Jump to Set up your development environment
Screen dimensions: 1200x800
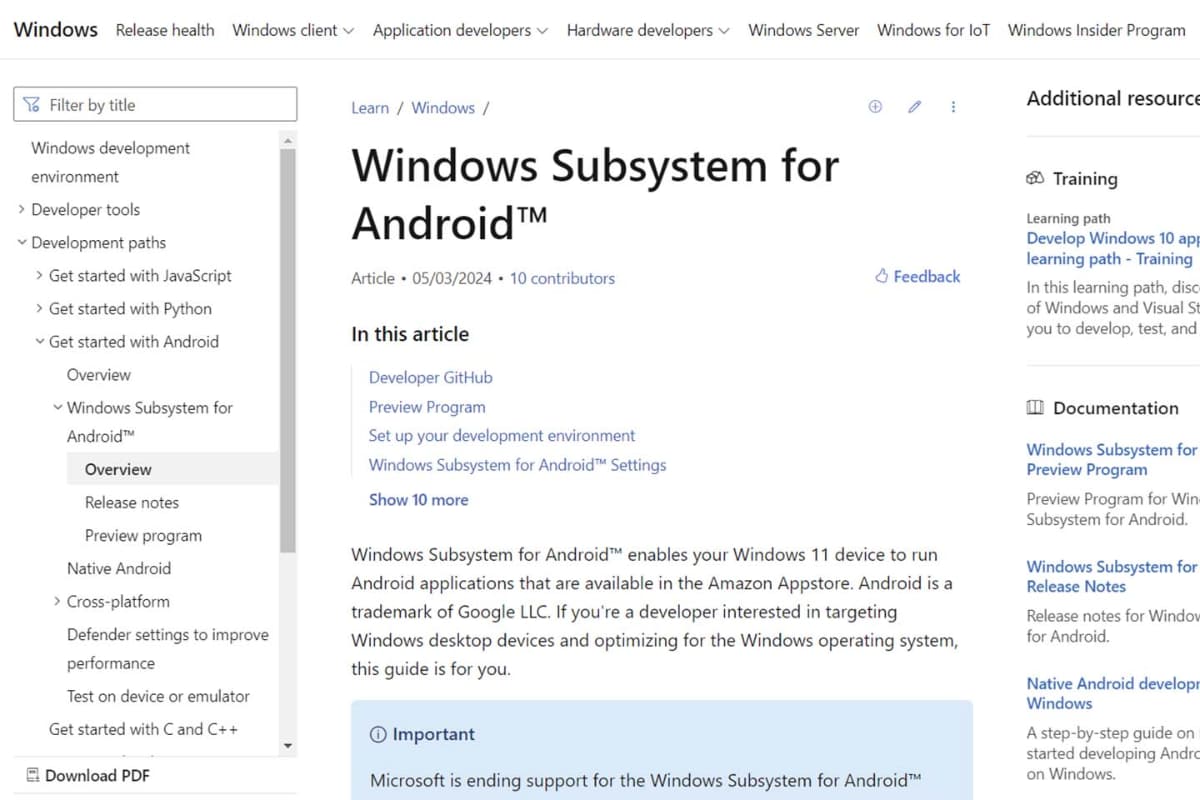[502, 436]
